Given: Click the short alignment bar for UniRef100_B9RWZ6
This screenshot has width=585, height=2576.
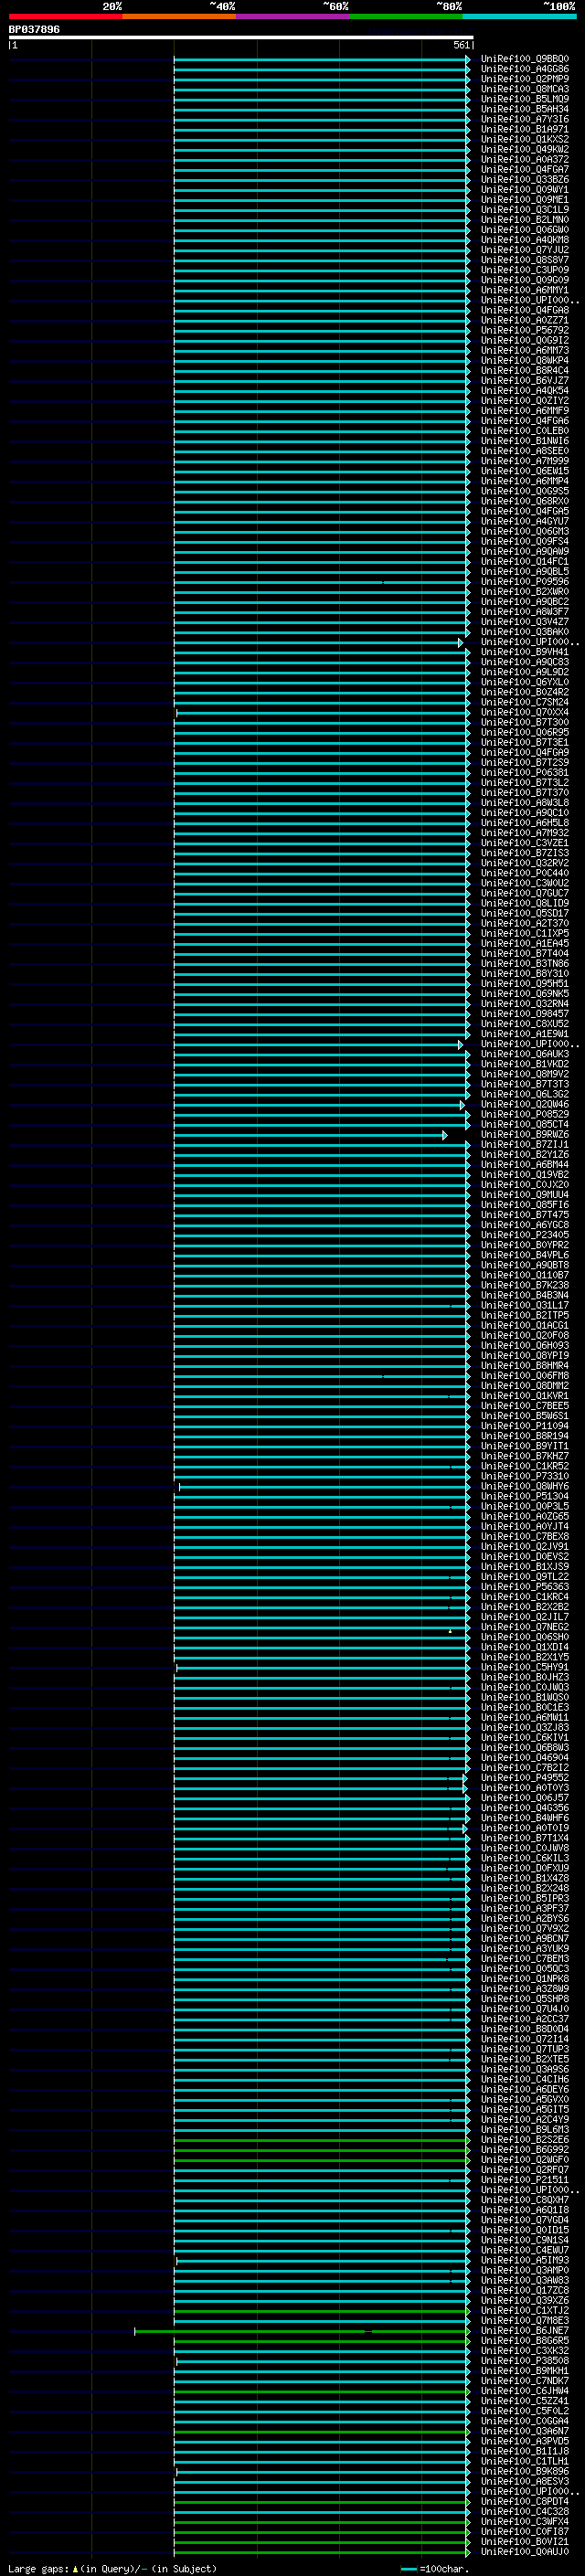Looking at the screenshot, I should click(310, 1135).
